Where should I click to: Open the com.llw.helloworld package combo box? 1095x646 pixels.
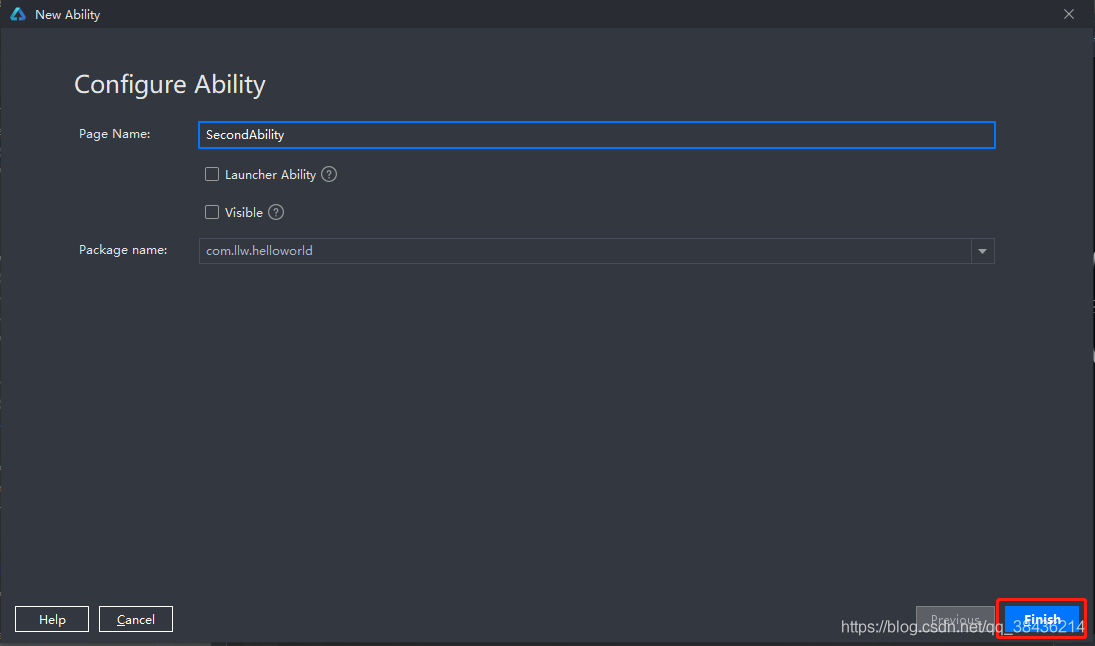[585, 251]
